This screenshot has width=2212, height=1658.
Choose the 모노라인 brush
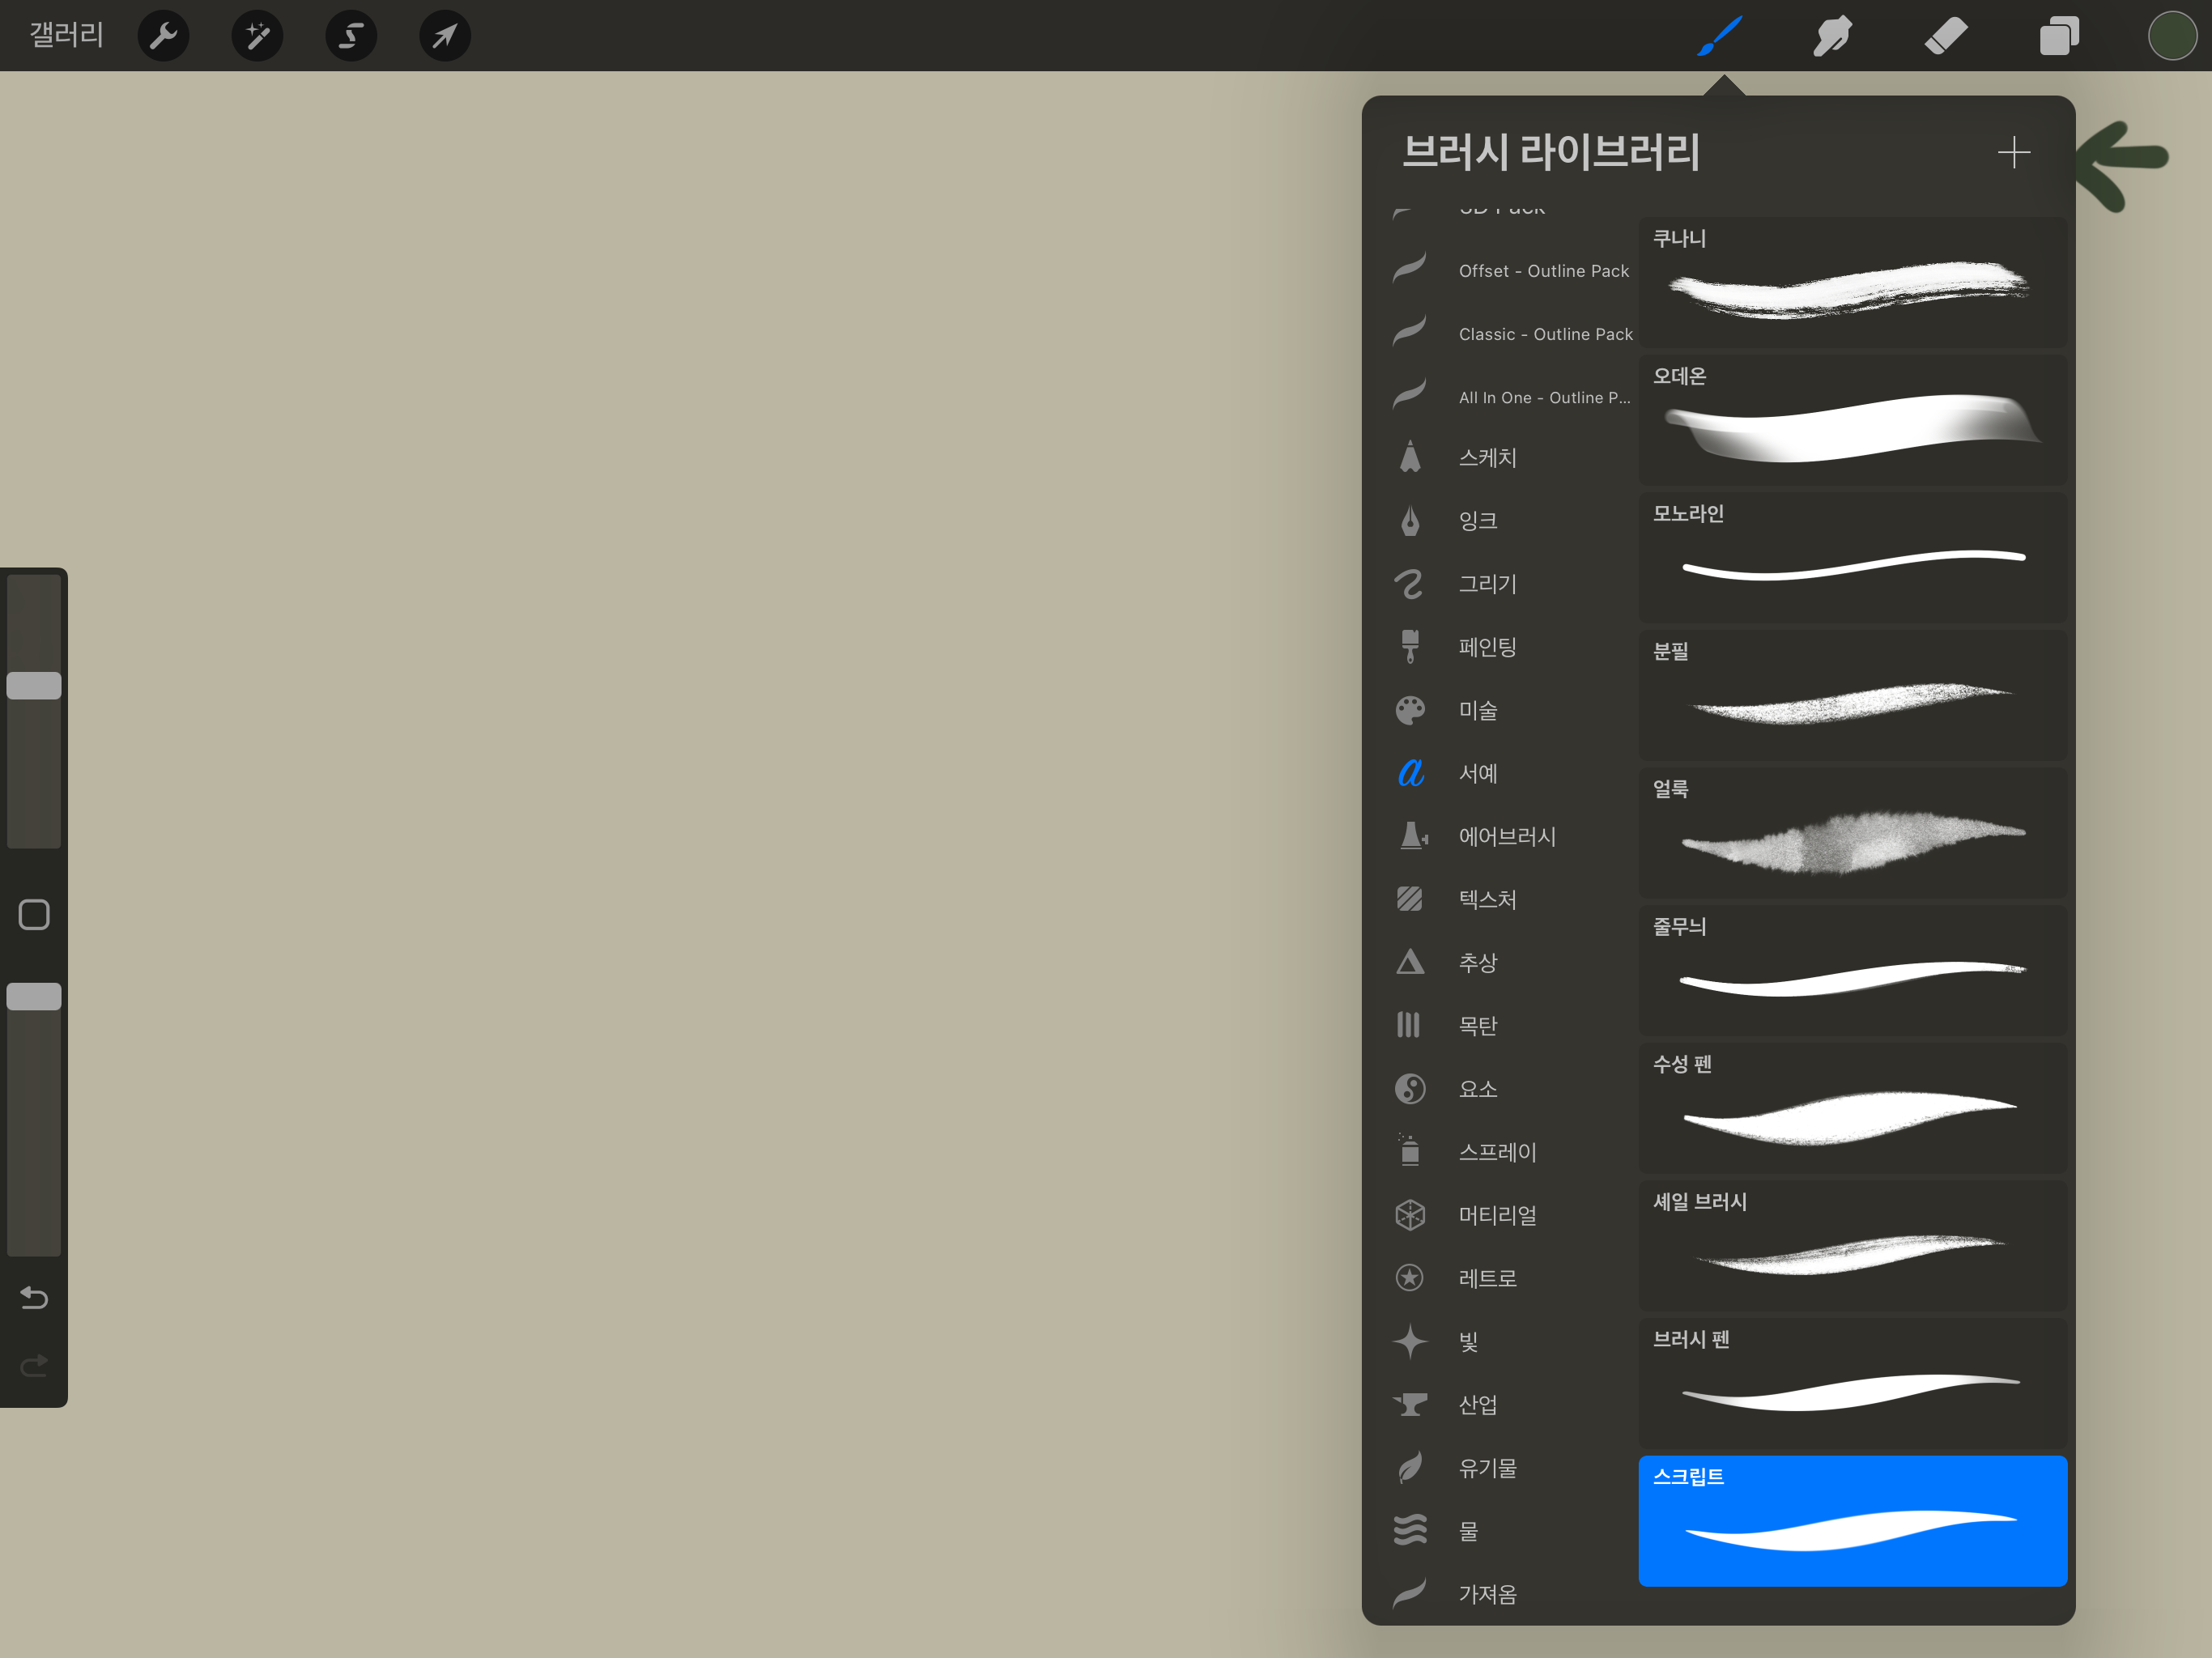coord(1852,556)
